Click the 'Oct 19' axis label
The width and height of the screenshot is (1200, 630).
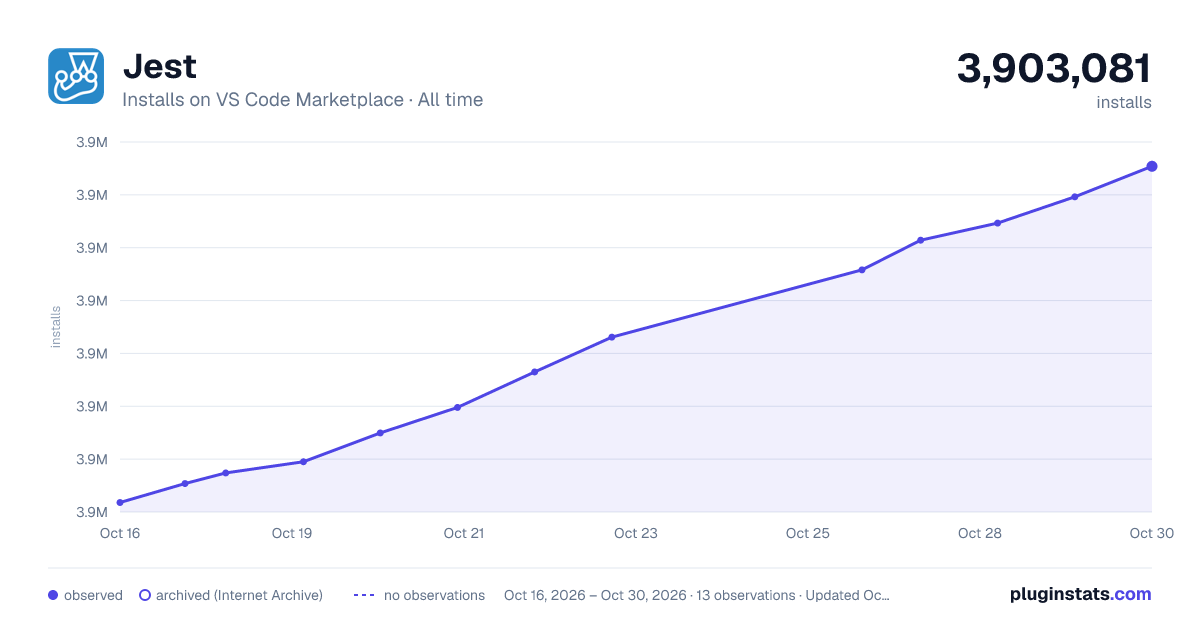292,533
